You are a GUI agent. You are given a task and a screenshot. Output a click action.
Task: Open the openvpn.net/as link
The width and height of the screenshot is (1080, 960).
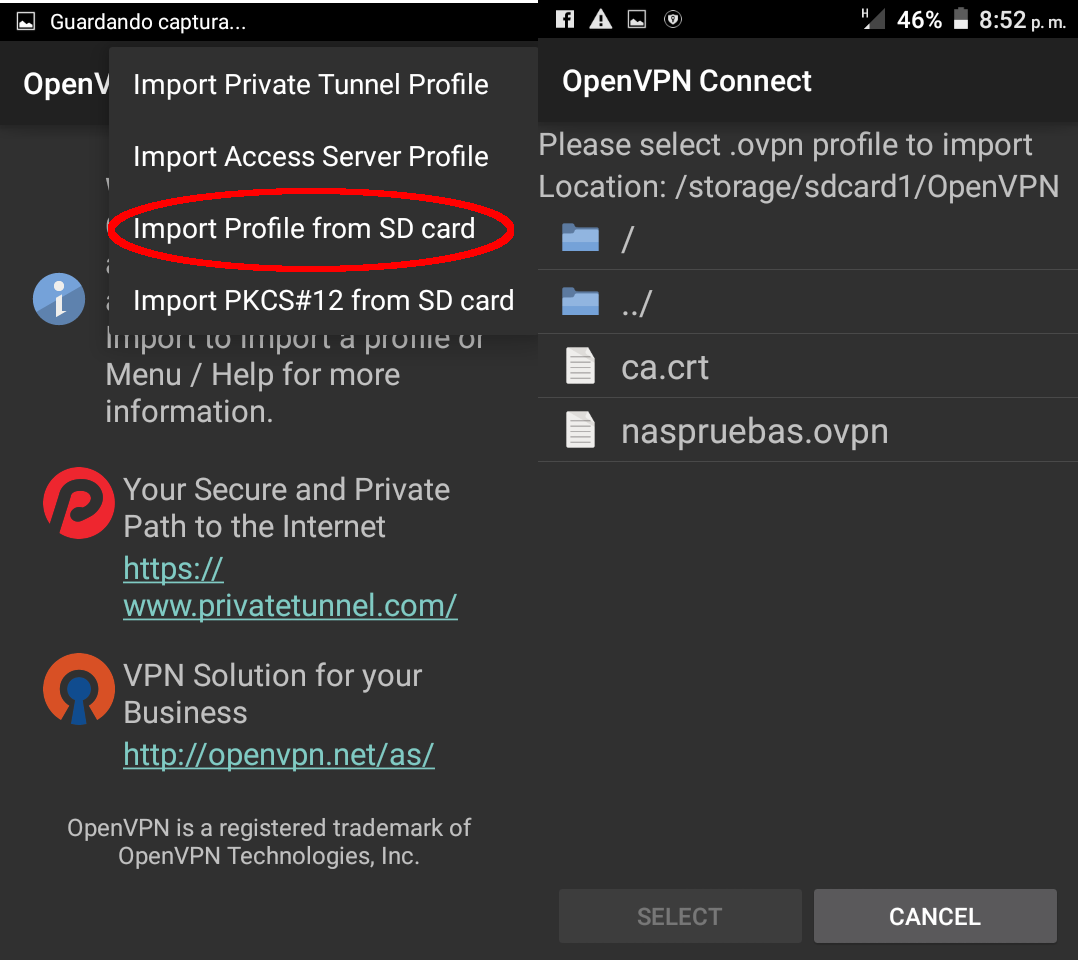pyautogui.click(x=279, y=755)
